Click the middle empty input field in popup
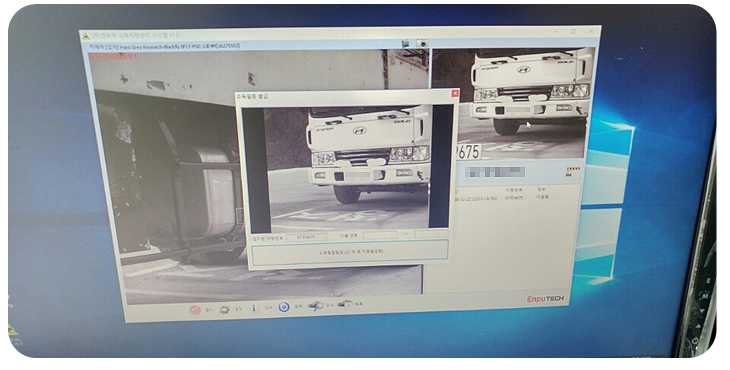730x370 pixels. [380, 235]
